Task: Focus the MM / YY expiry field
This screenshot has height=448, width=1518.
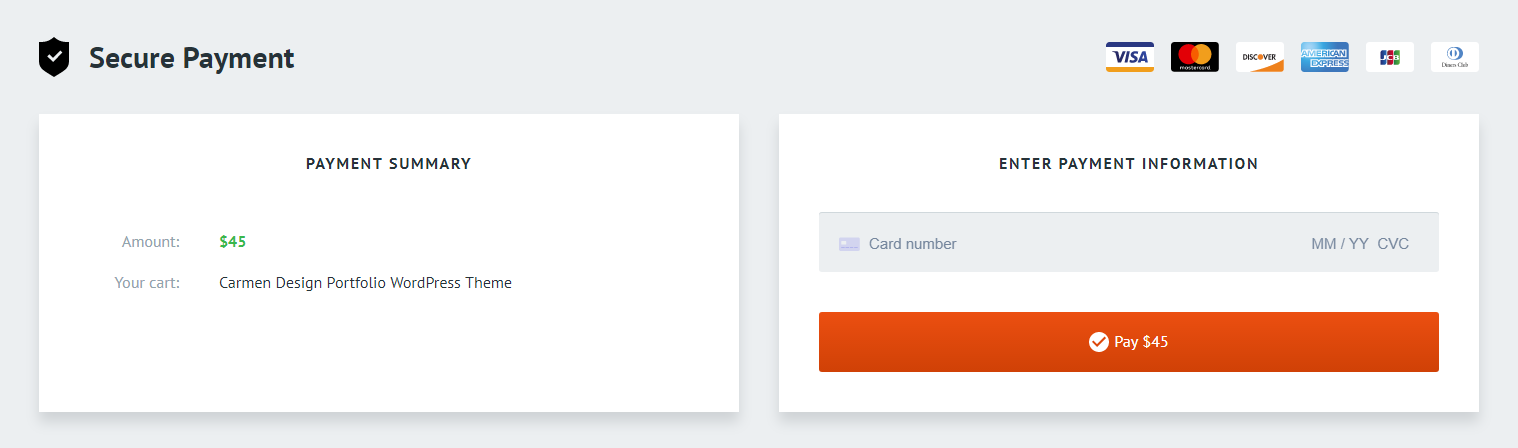Action: pyautogui.click(x=1339, y=244)
